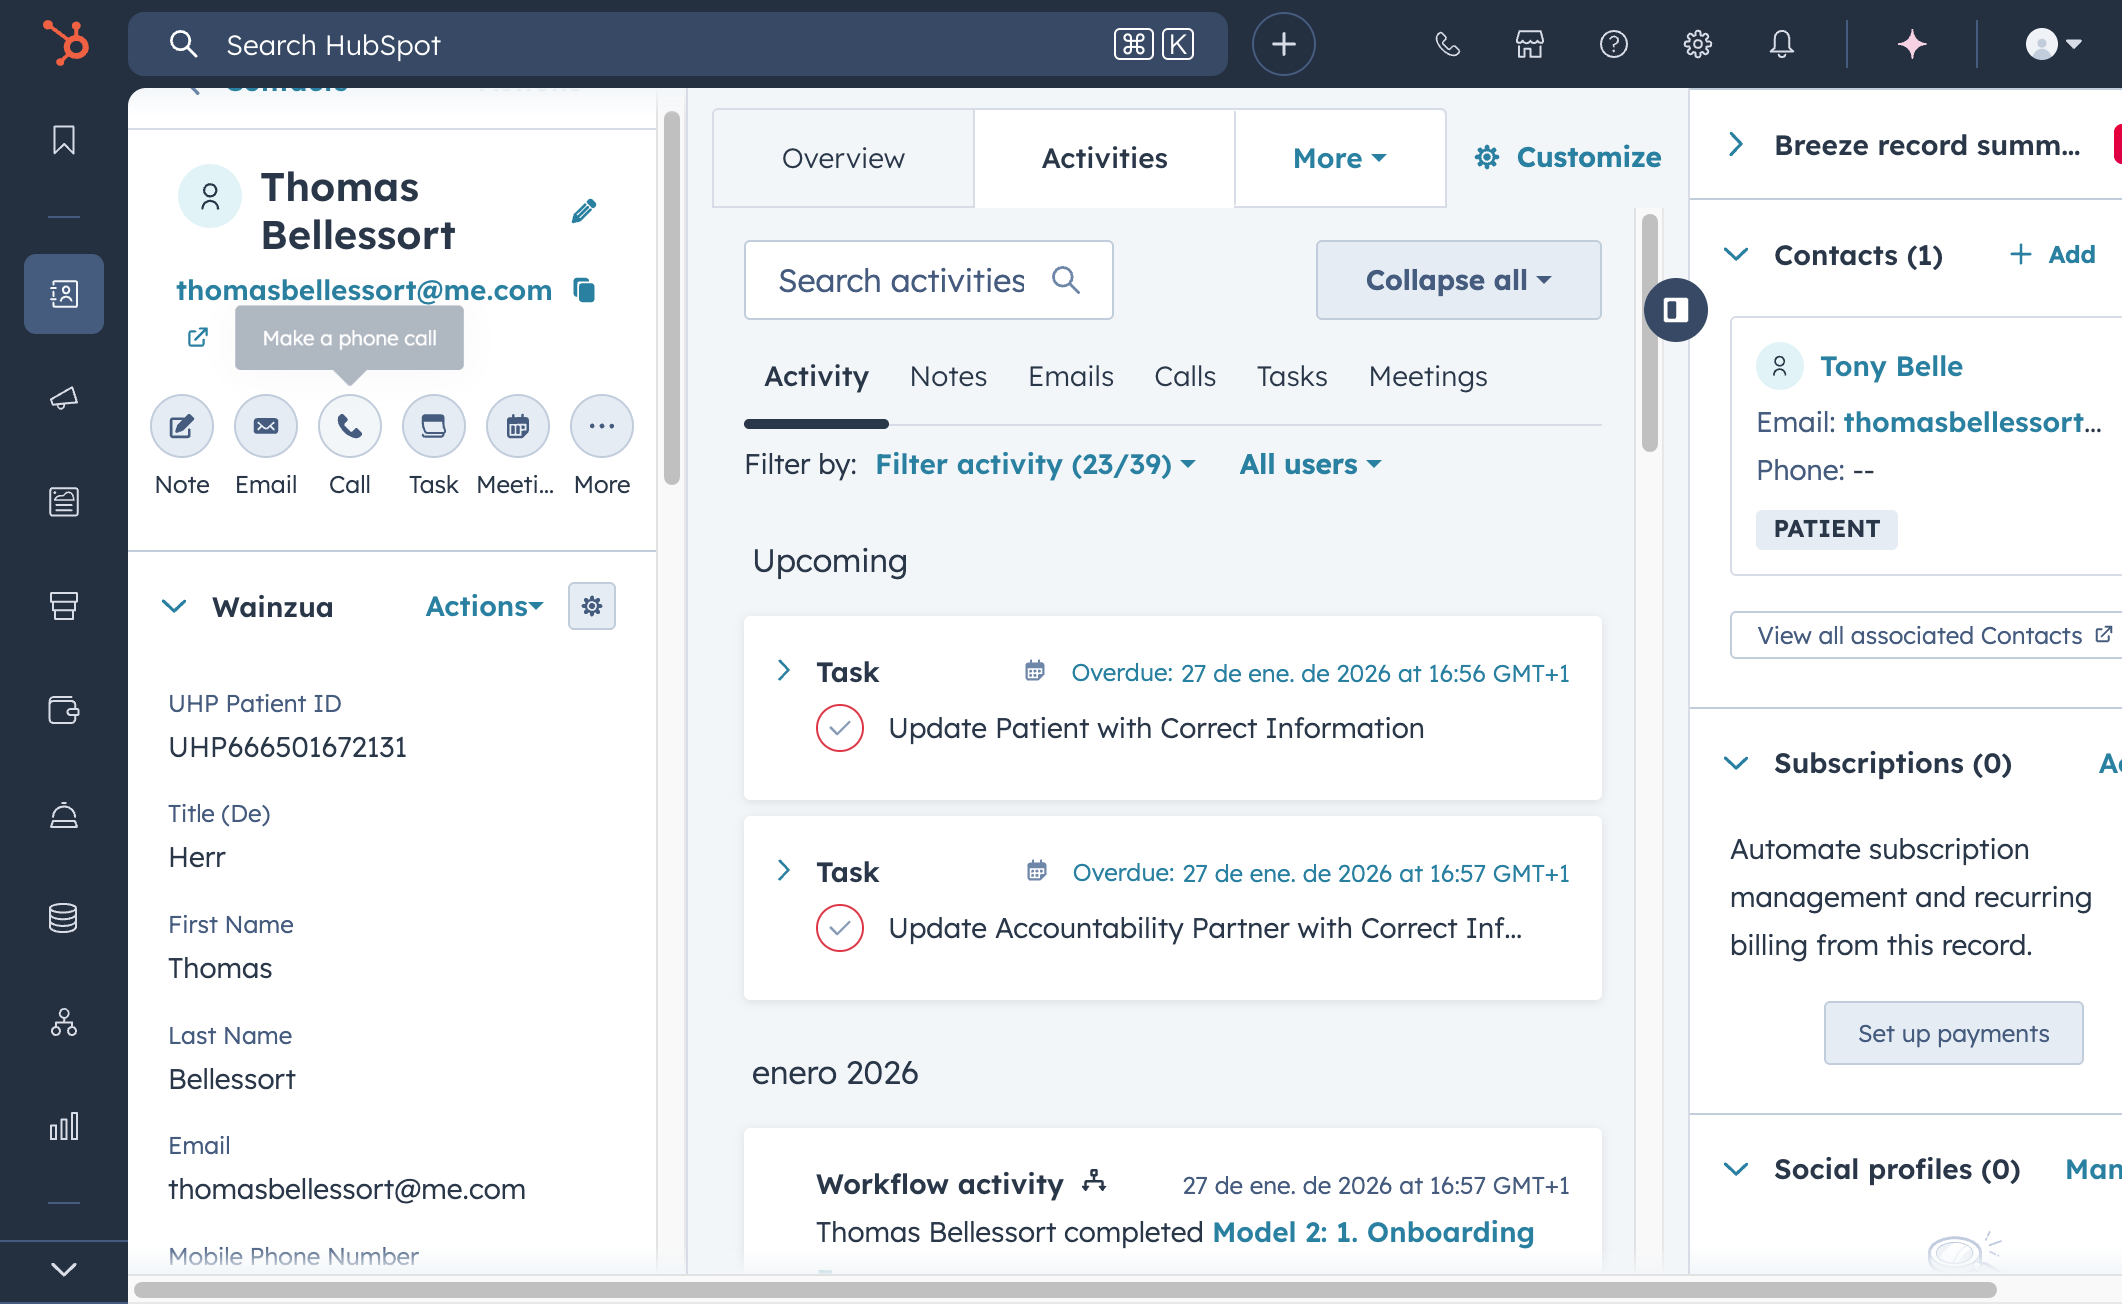Open the Wainzua Actions dropdown
Screen dimensions: 2122x1304
(x=484, y=606)
